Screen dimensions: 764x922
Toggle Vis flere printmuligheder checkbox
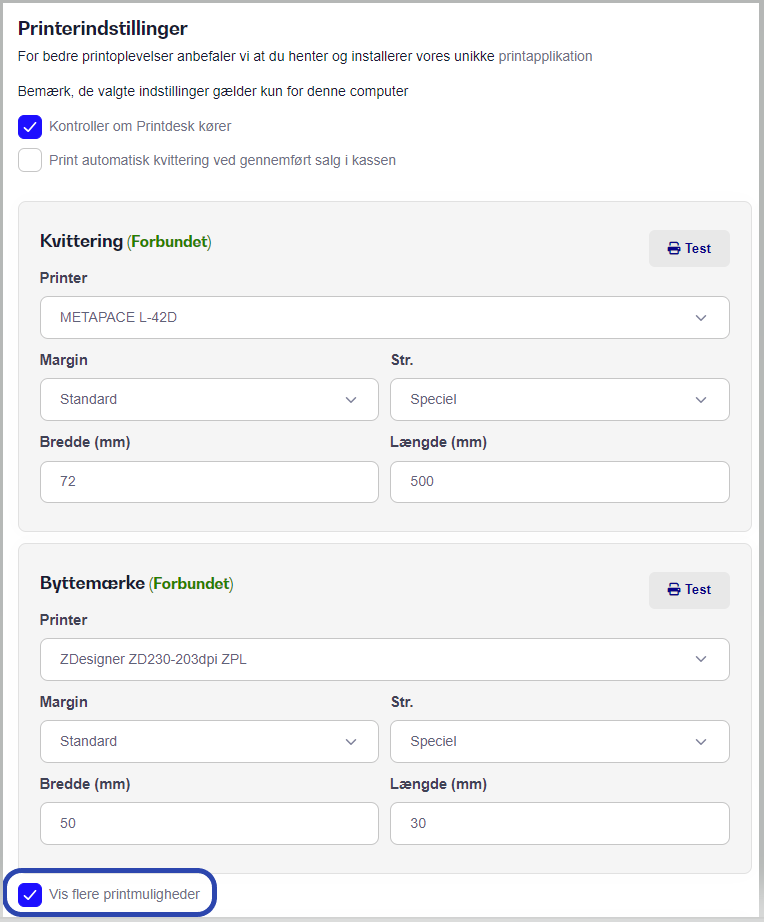pos(30,894)
